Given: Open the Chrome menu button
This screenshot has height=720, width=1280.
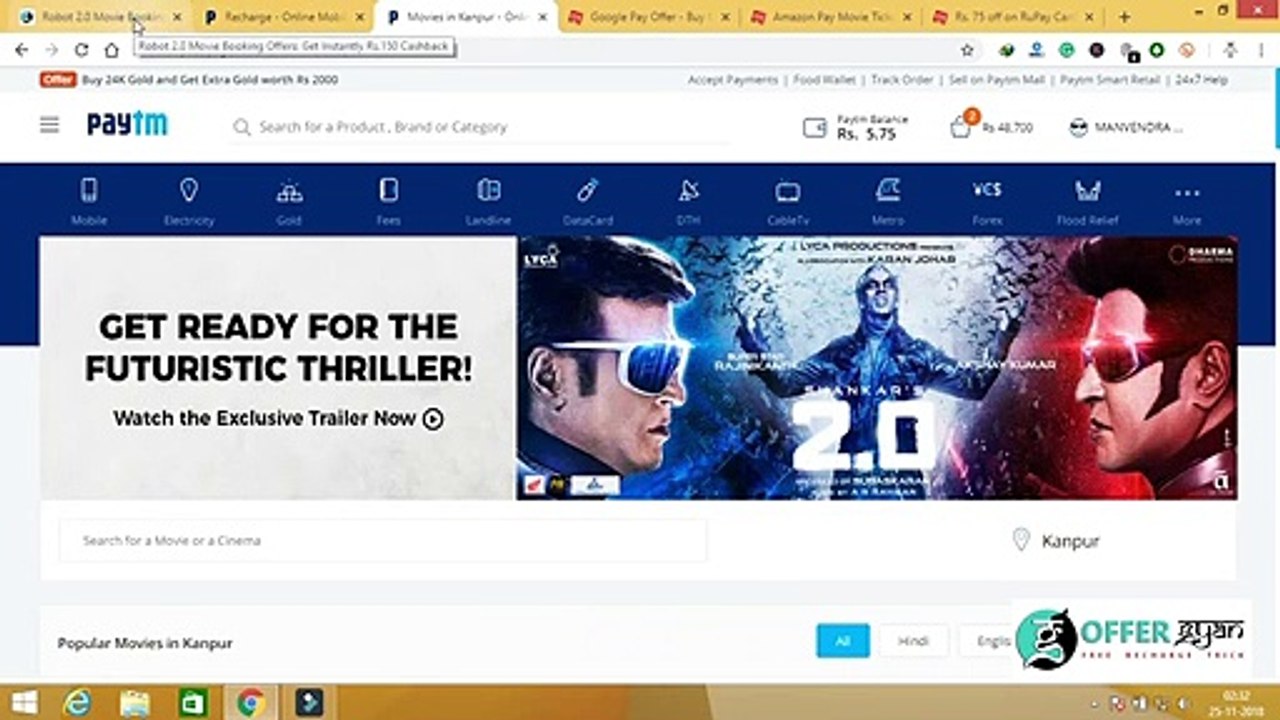Looking at the screenshot, I should click(x=1260, y=50).
